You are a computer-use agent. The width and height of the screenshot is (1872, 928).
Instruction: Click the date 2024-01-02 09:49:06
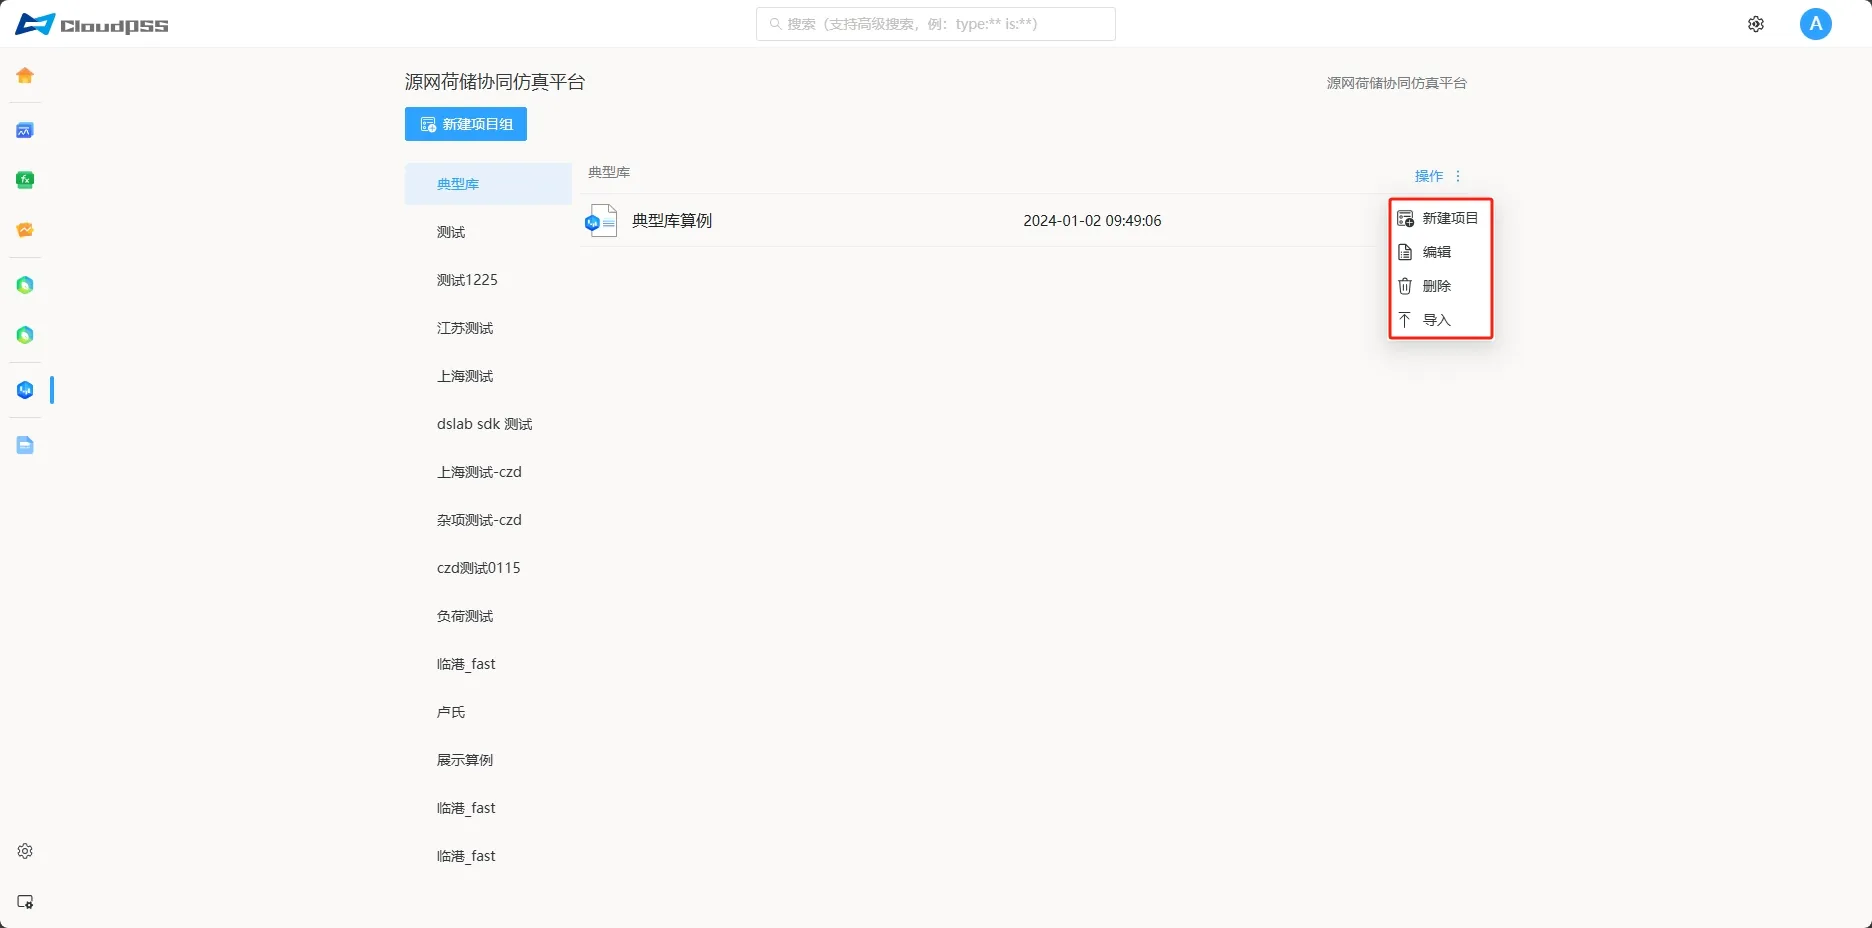pyautogui.click(x=1092, y=221)
